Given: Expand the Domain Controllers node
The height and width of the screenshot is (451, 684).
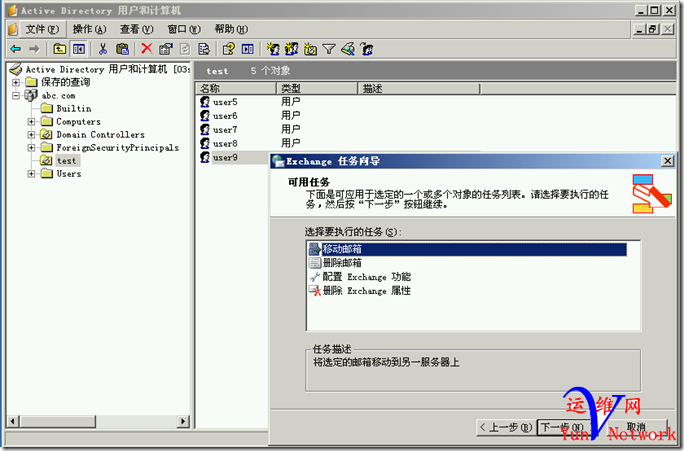Looking at the screenshot, I should point(31,134).
